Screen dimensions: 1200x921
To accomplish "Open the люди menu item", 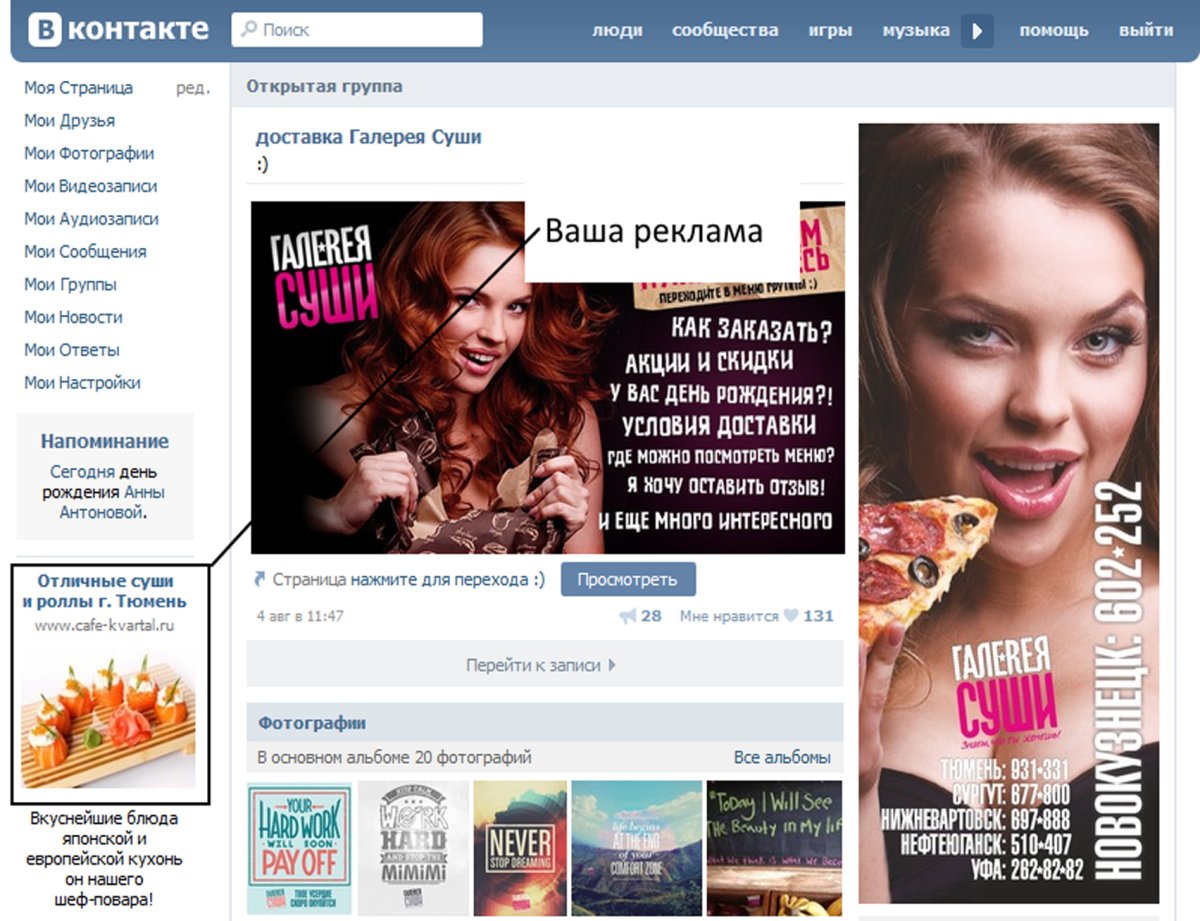I will [617, 30].
